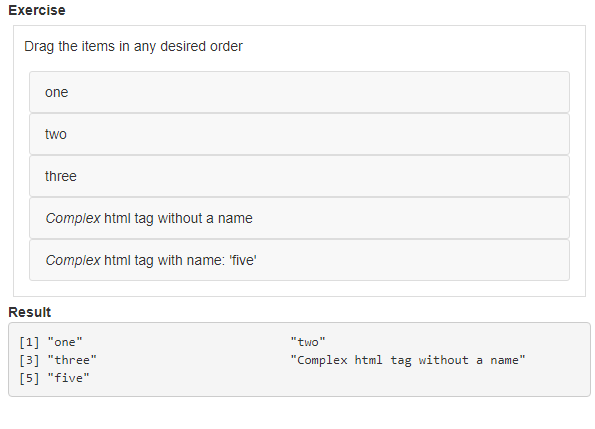Click "Complex html tag without a name" output string
This screenshot has height=429, width=595.
click(408, 360)
